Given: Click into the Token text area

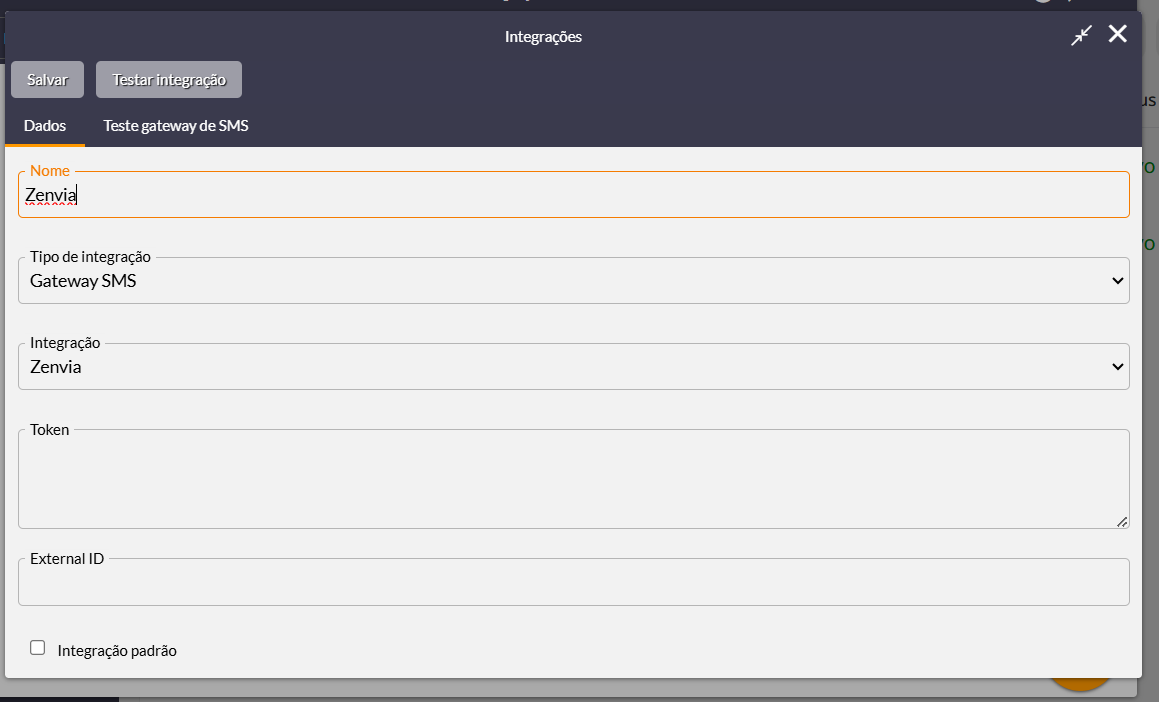Looking at the screenshot, I should (x=574, y=479).
